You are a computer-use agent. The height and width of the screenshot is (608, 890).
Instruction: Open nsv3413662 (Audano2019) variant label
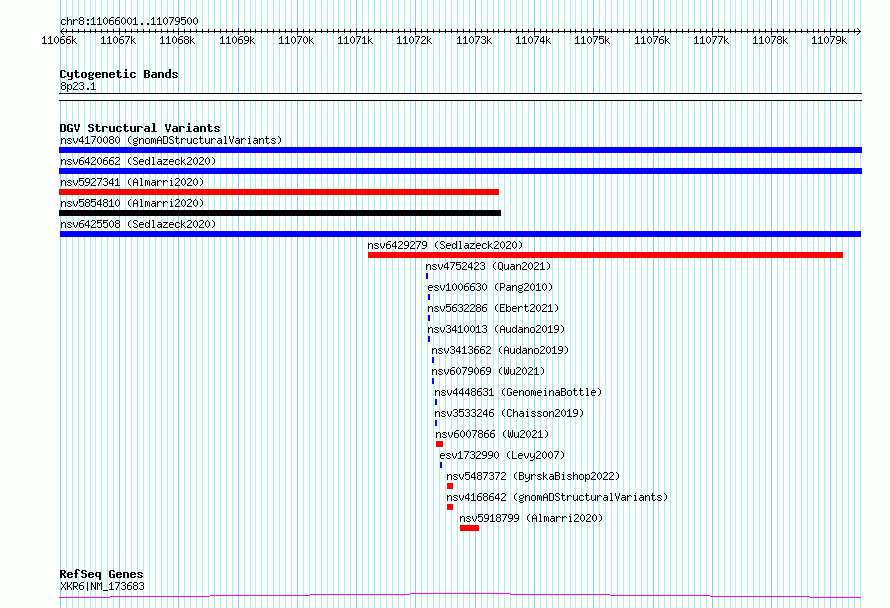[x=500, y=350]
